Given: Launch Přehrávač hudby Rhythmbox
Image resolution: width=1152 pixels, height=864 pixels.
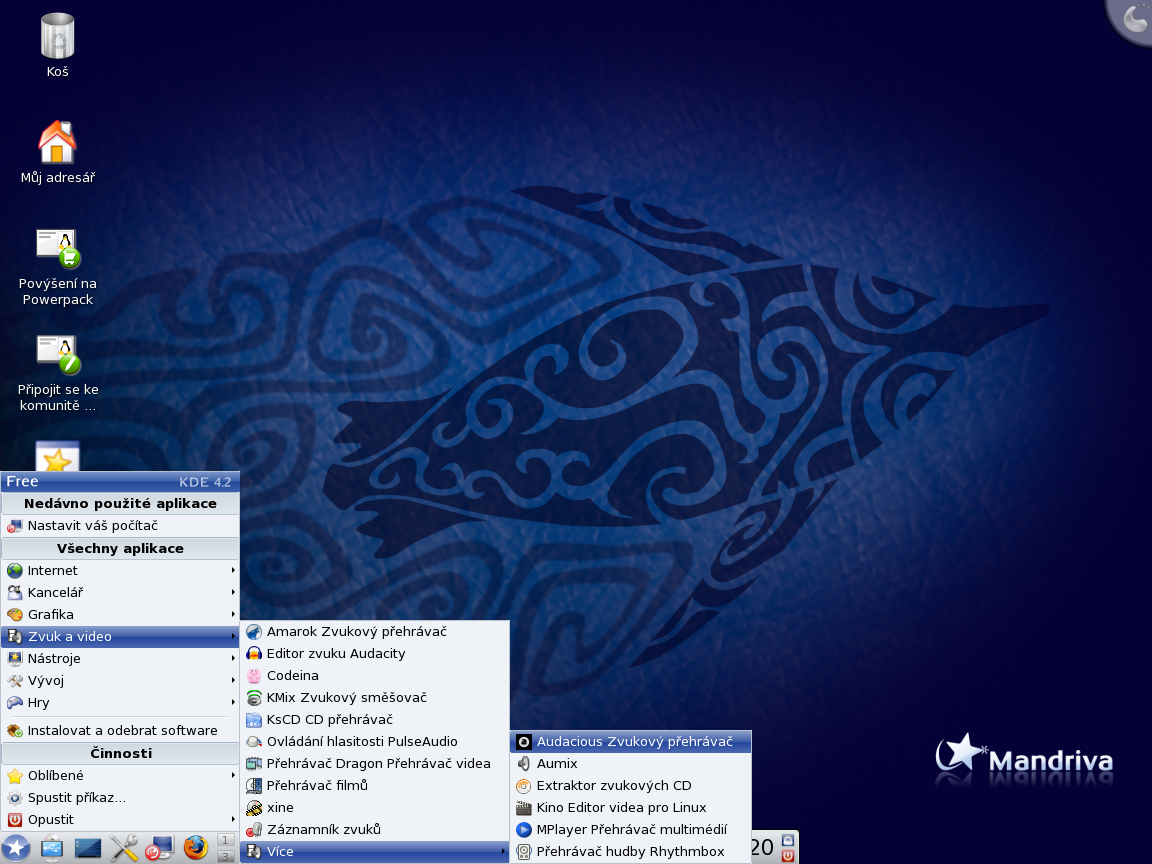Looking at the screenshot, I should 630,852.
